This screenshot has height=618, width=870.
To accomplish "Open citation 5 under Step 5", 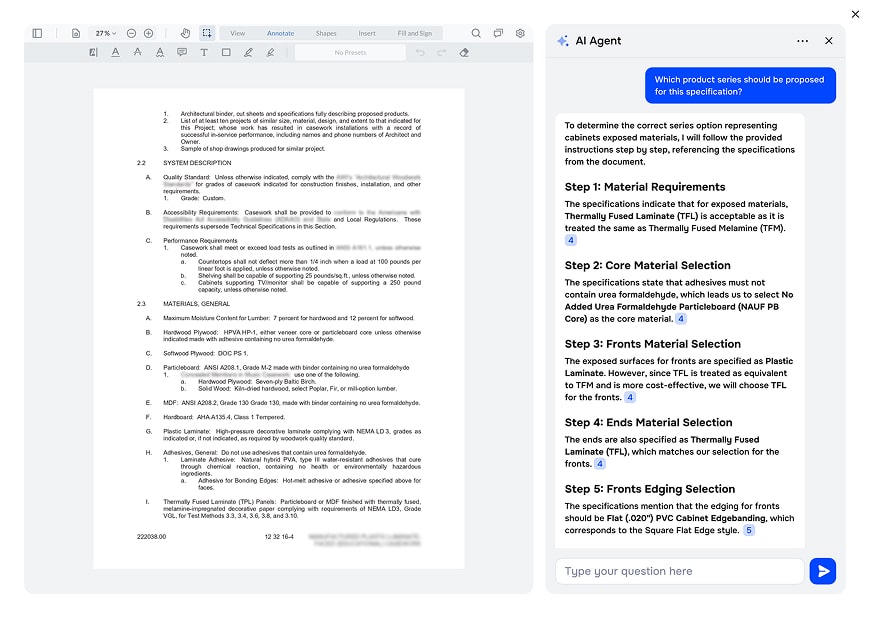I will click(748, 530).
